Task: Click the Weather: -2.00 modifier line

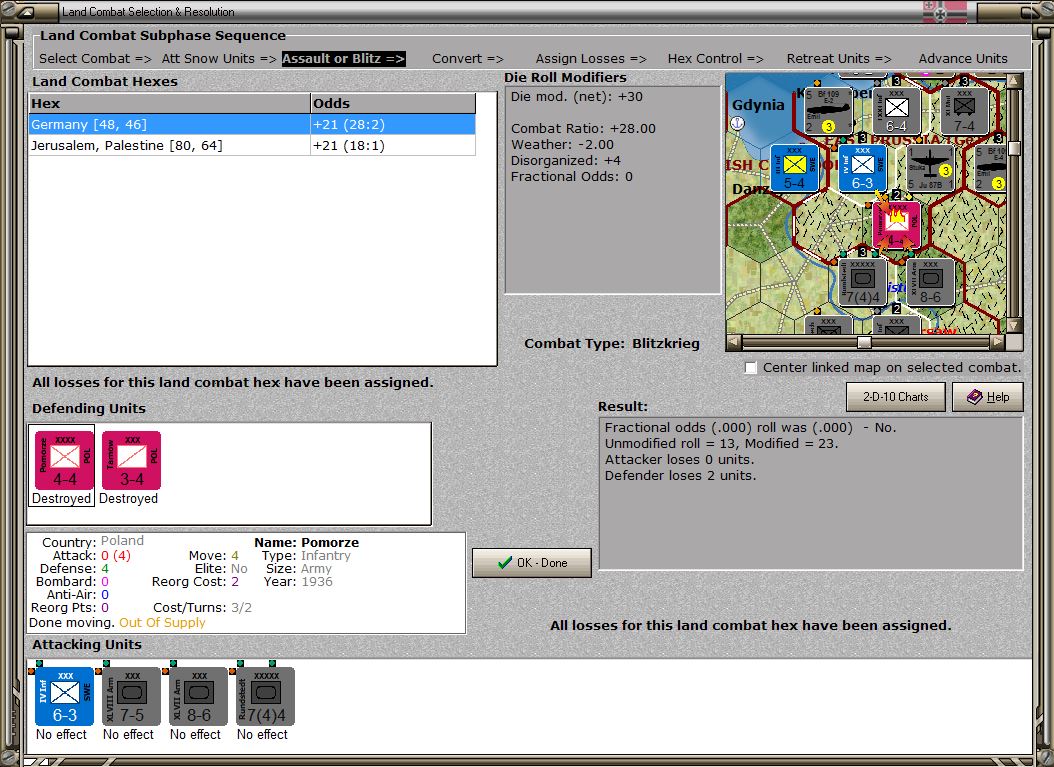Action: (562, 145)
